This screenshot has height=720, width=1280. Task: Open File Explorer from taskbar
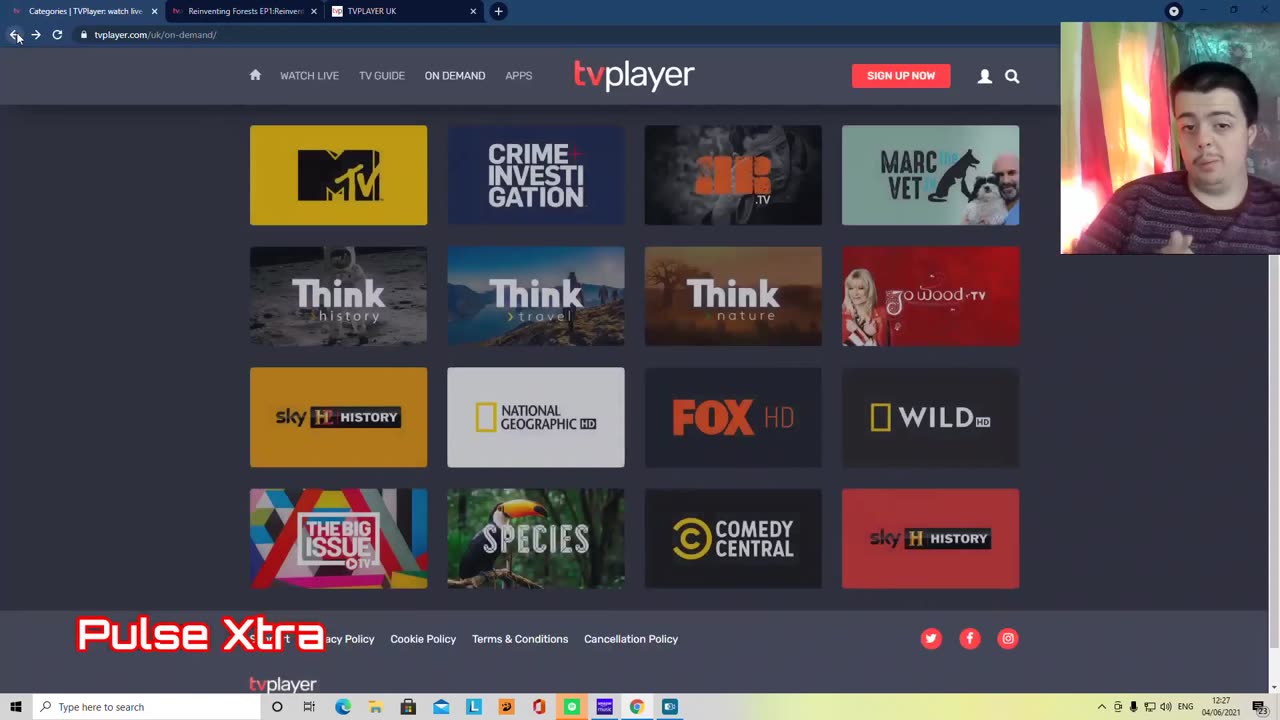(376, 707)
